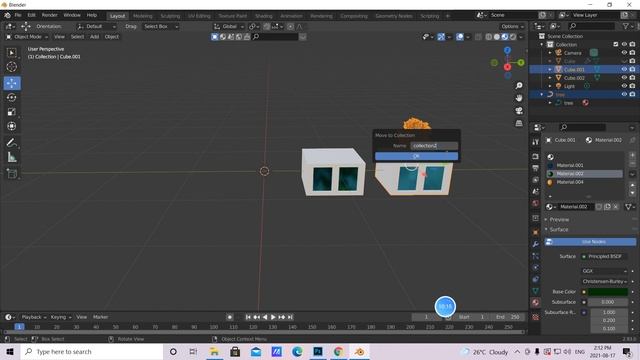This screenshot has height=360, width=640.
Task: Open the Add menu in viewport header
Action: 95,37
